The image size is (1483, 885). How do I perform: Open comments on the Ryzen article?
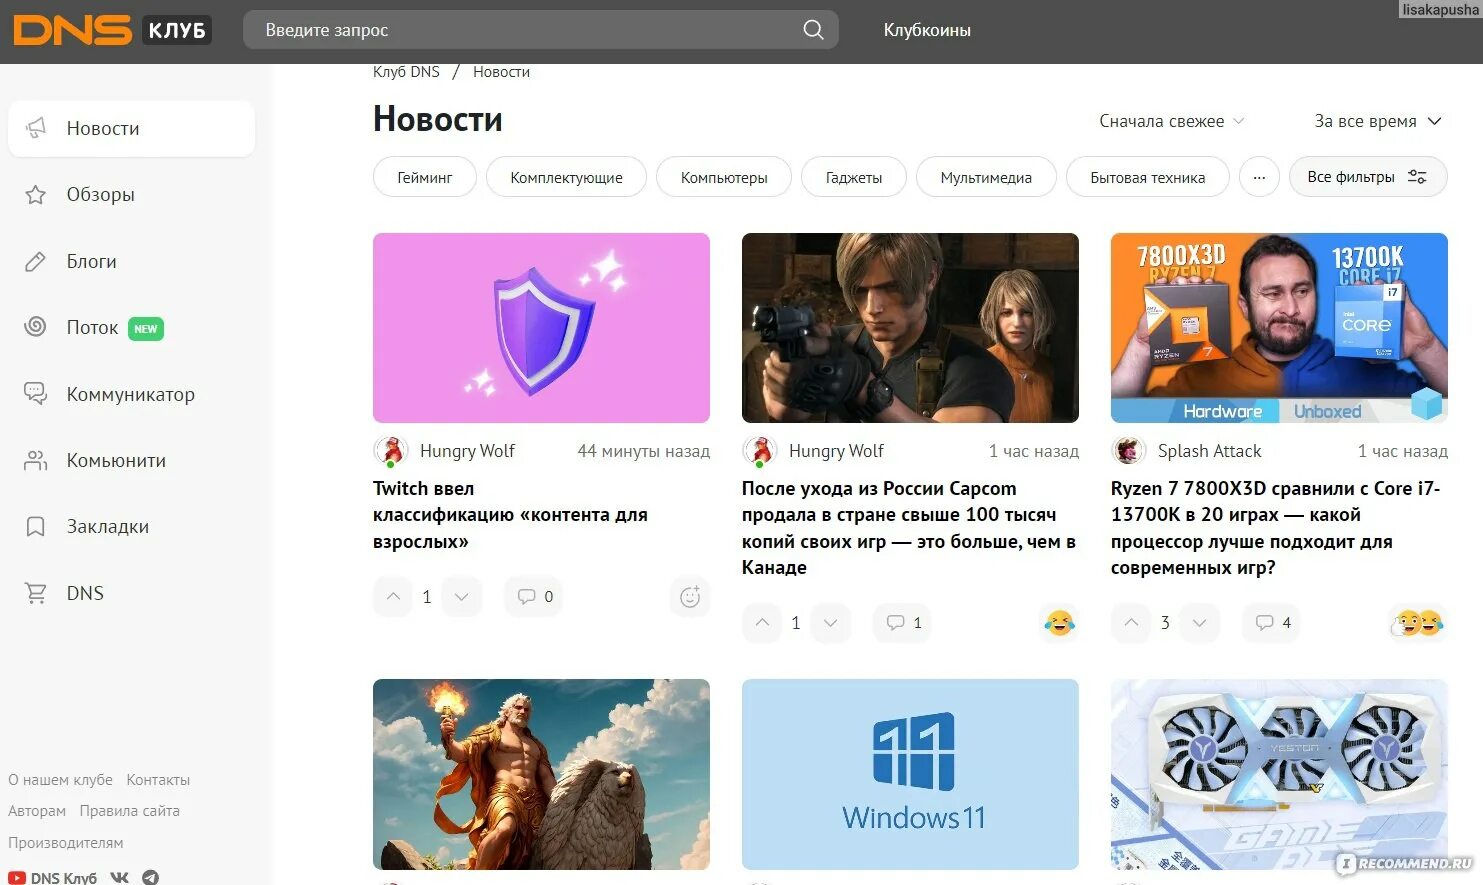coord(1272,623)
